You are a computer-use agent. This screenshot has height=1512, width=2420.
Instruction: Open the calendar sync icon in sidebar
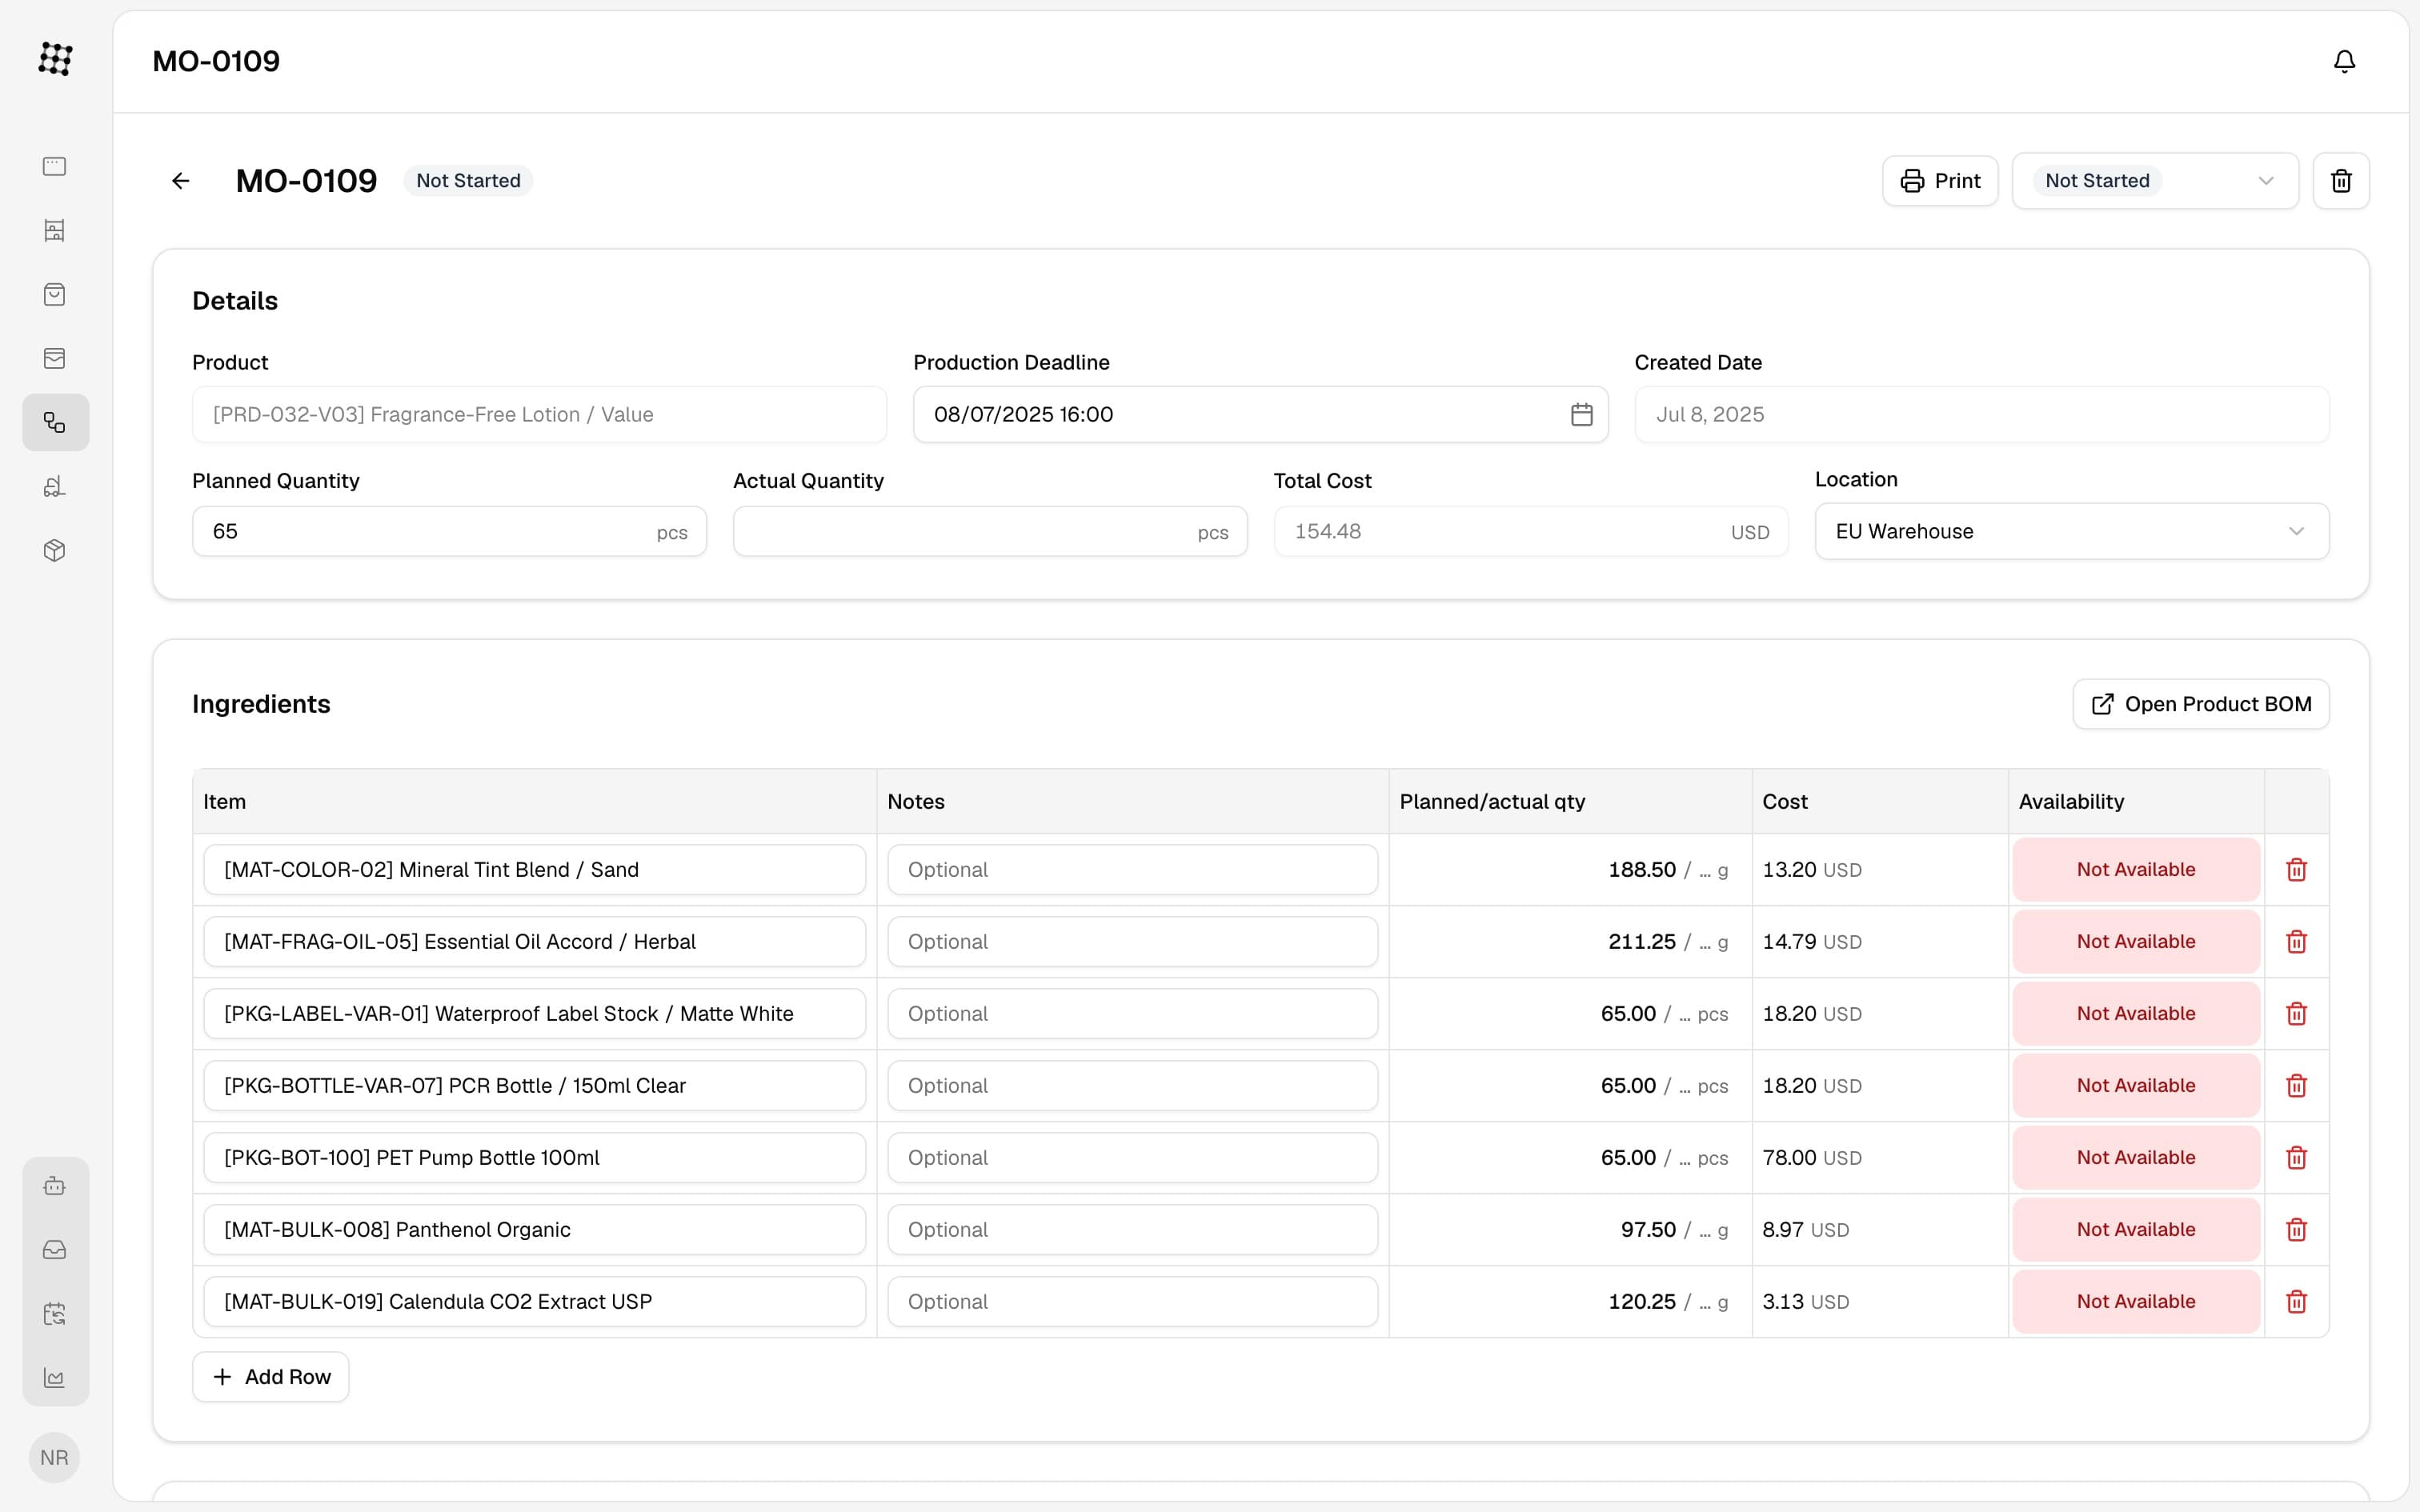tap(55, 1314)
